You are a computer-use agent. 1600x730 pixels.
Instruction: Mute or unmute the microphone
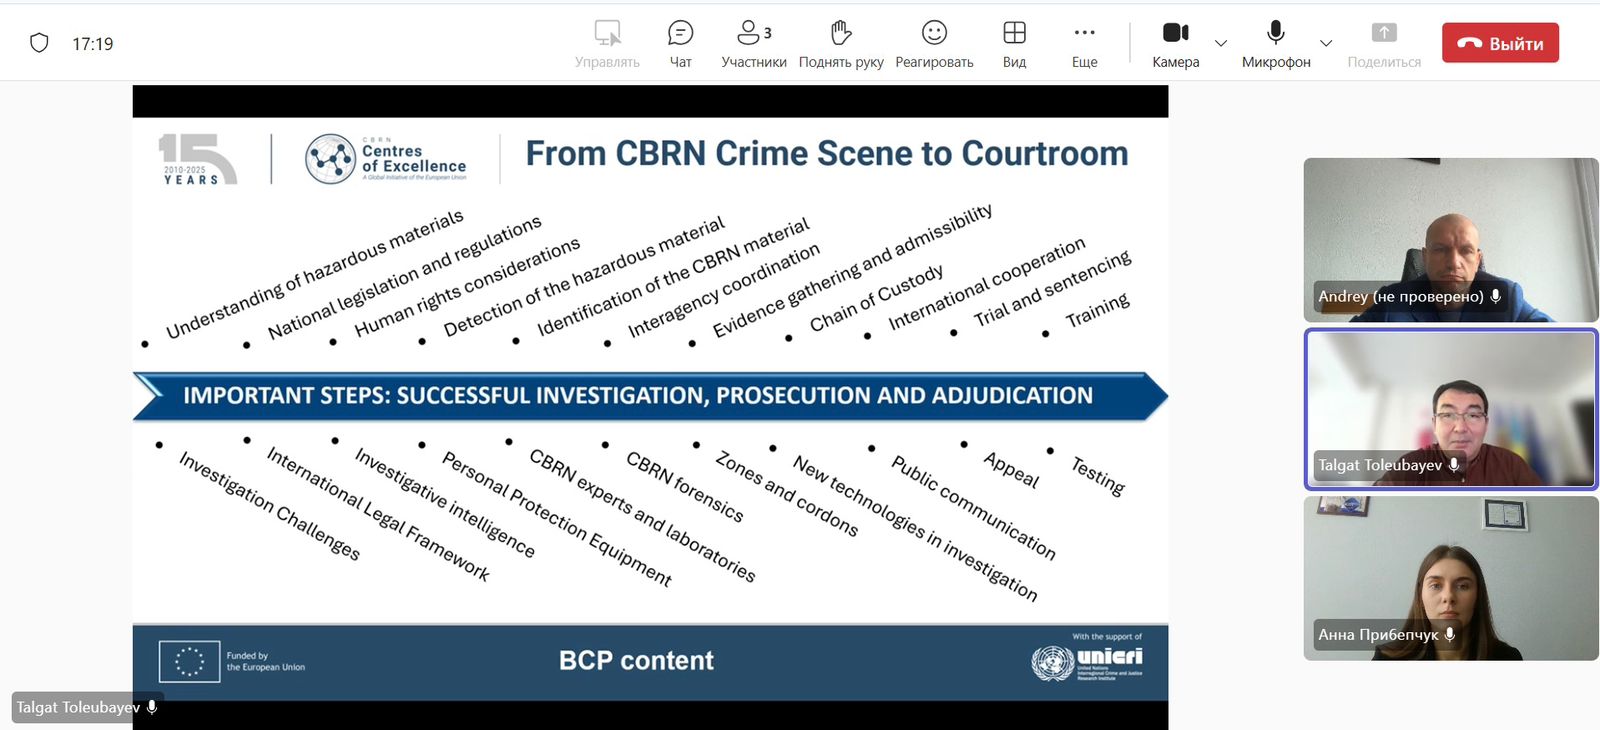pos(1275,34)
